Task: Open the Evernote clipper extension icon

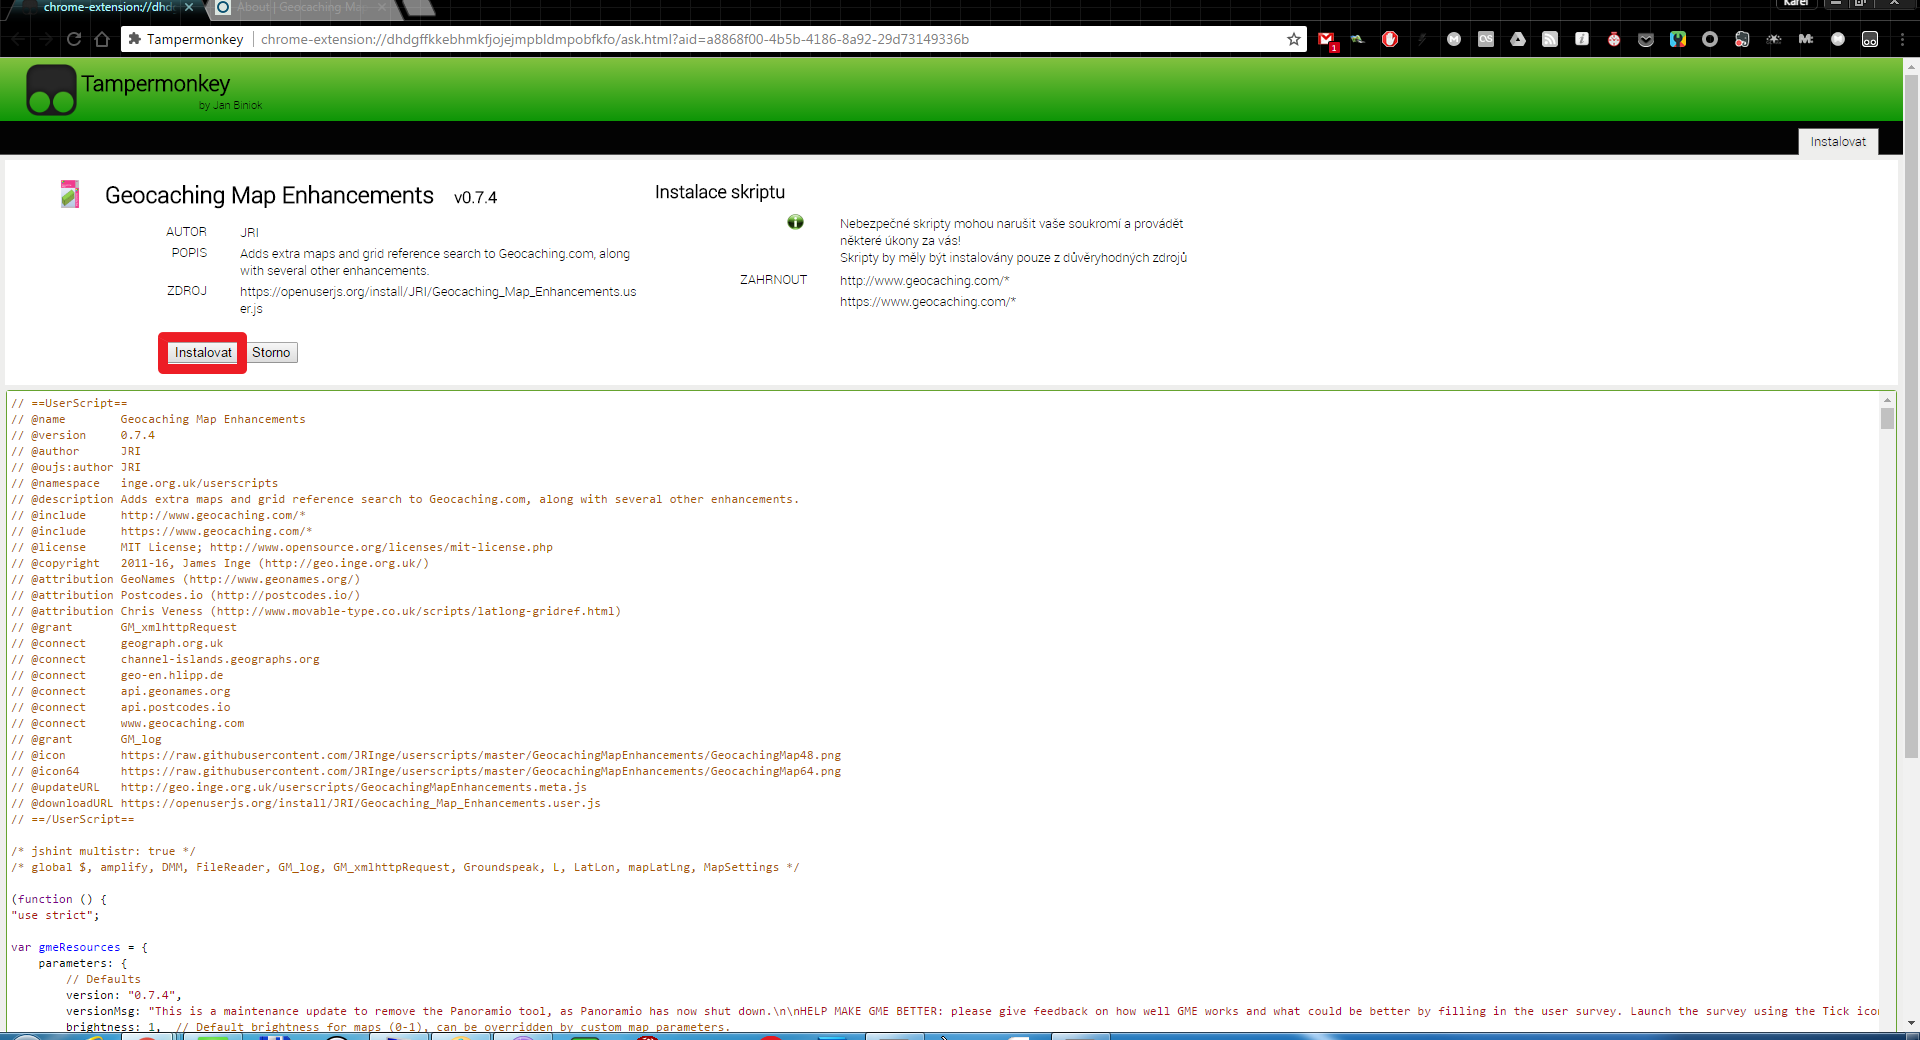Action: [x=1742, y=39]
